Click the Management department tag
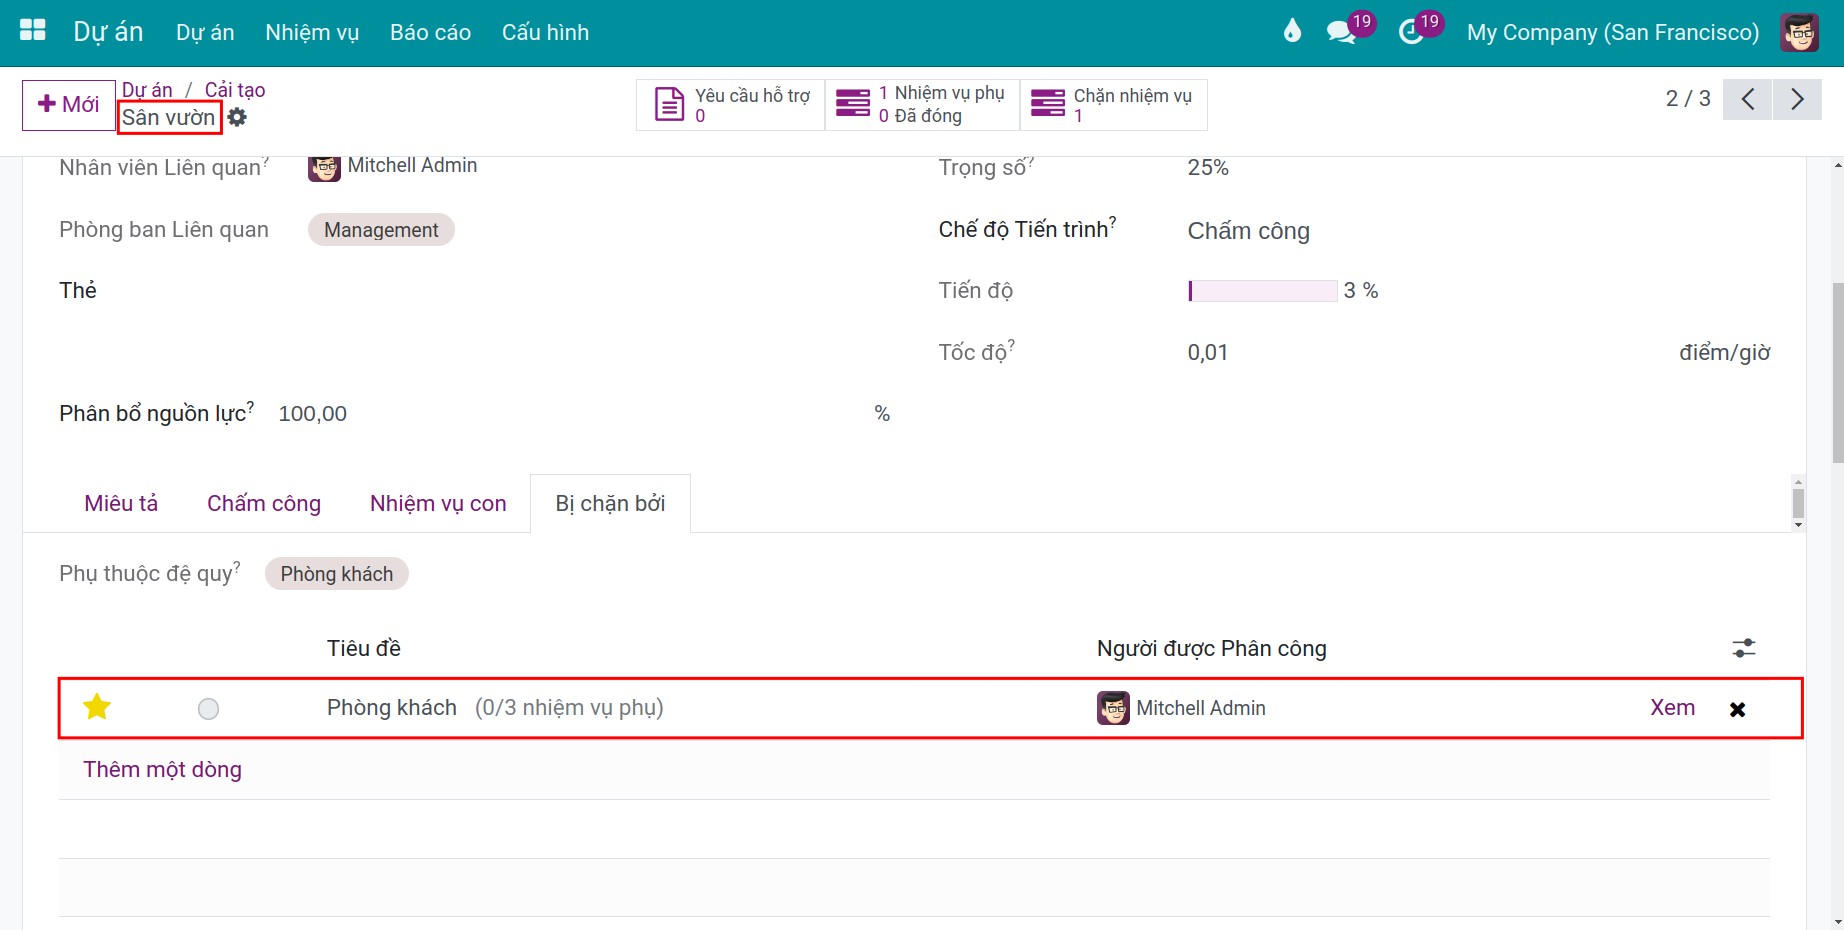The width and height of the screenshot is (1844, 930). point(381,230)
